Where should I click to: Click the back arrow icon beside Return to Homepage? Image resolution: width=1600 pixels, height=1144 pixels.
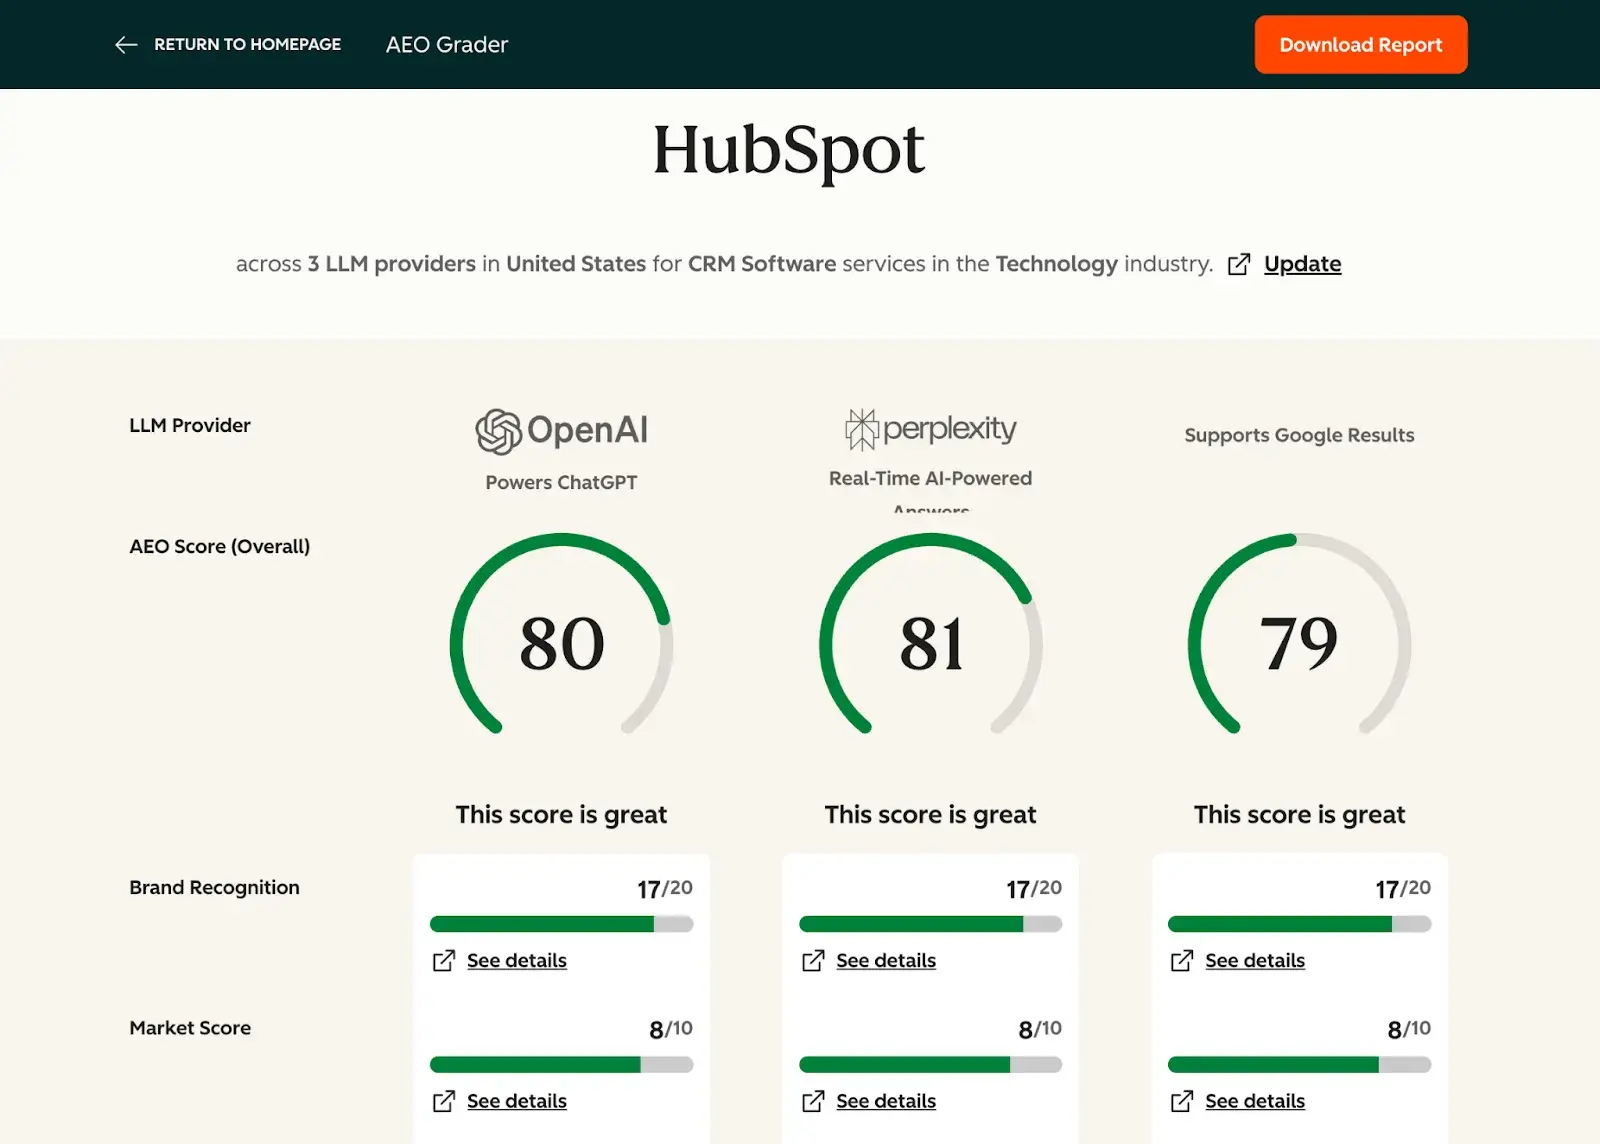pos(126,45)
